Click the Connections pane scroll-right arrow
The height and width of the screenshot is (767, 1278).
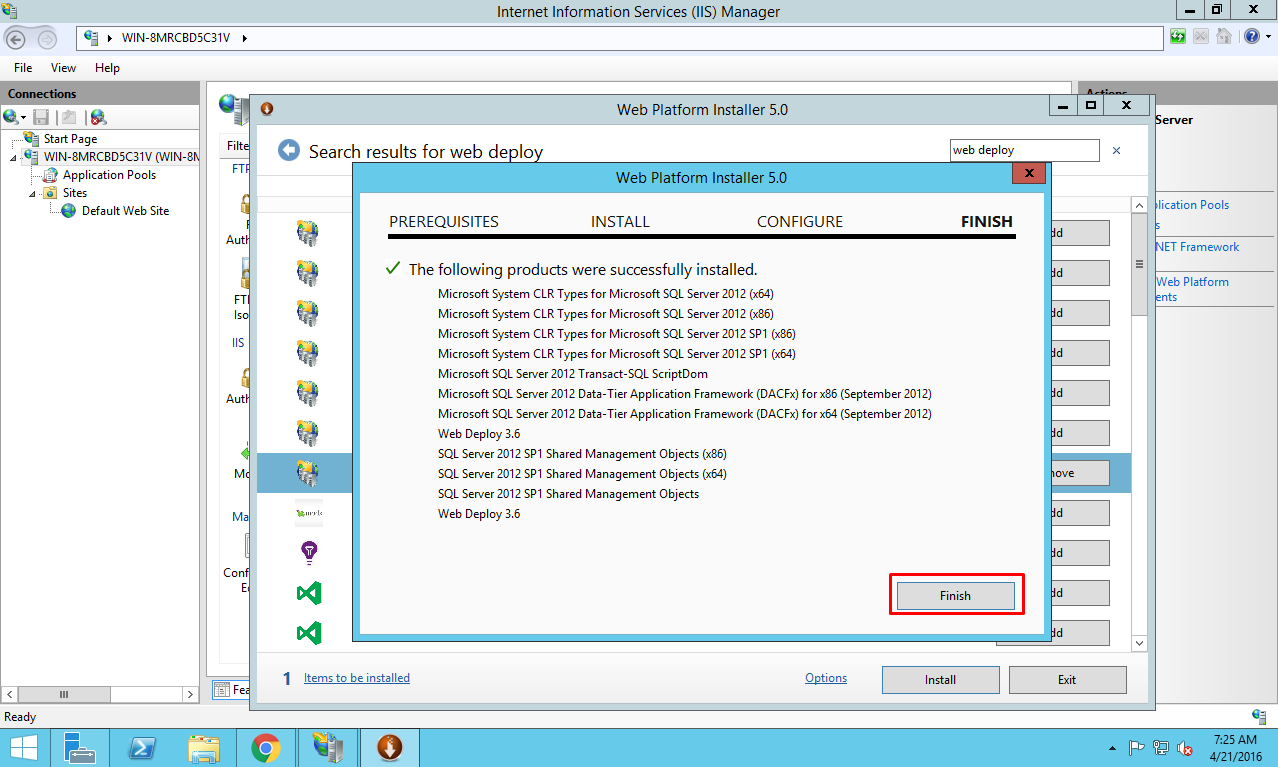pos(191,694)
